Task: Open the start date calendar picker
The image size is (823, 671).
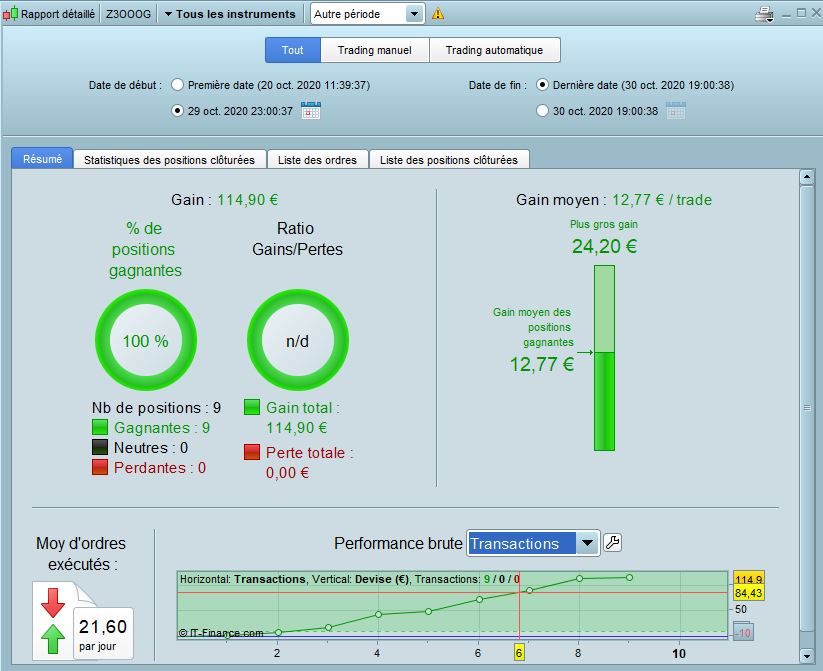Action: coord(311,111)
